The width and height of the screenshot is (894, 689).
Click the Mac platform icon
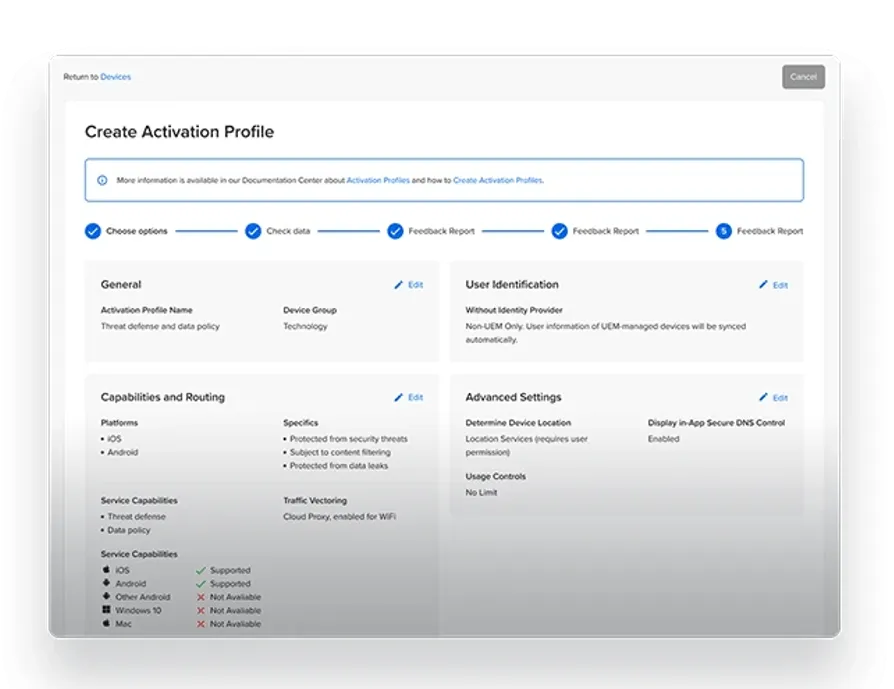coord(106,623)
